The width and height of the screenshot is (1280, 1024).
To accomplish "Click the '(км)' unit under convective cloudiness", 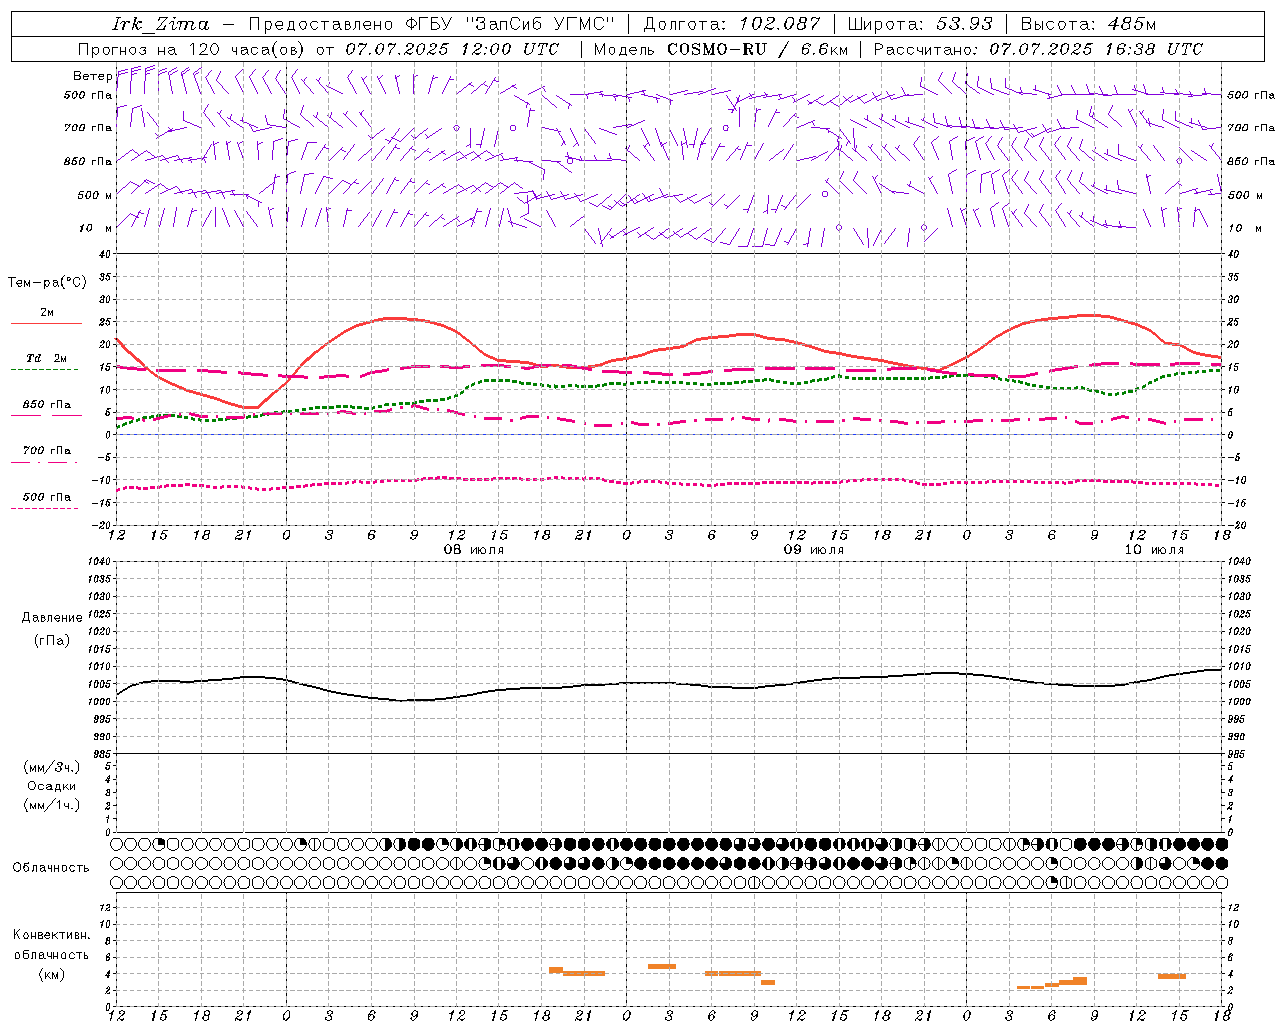I will [52, 974].
